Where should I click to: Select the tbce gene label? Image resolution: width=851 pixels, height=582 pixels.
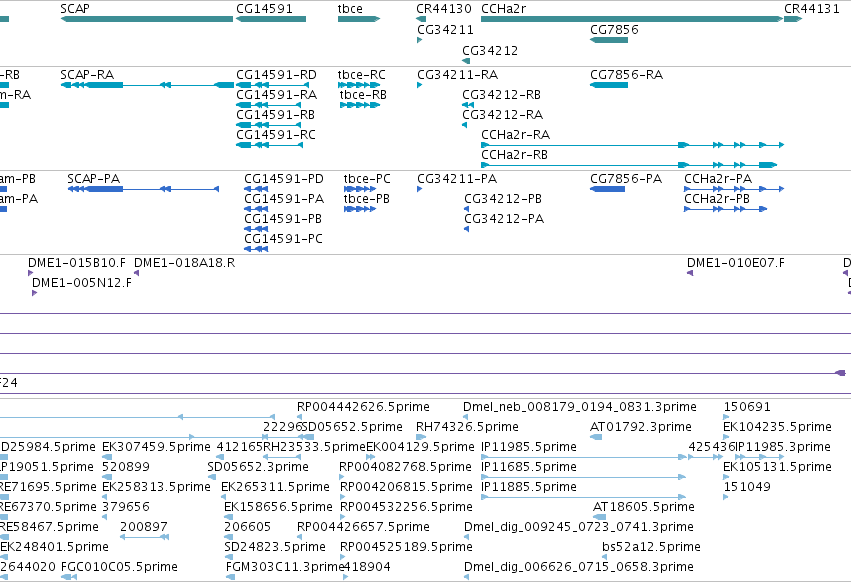(x=350, y=9)
